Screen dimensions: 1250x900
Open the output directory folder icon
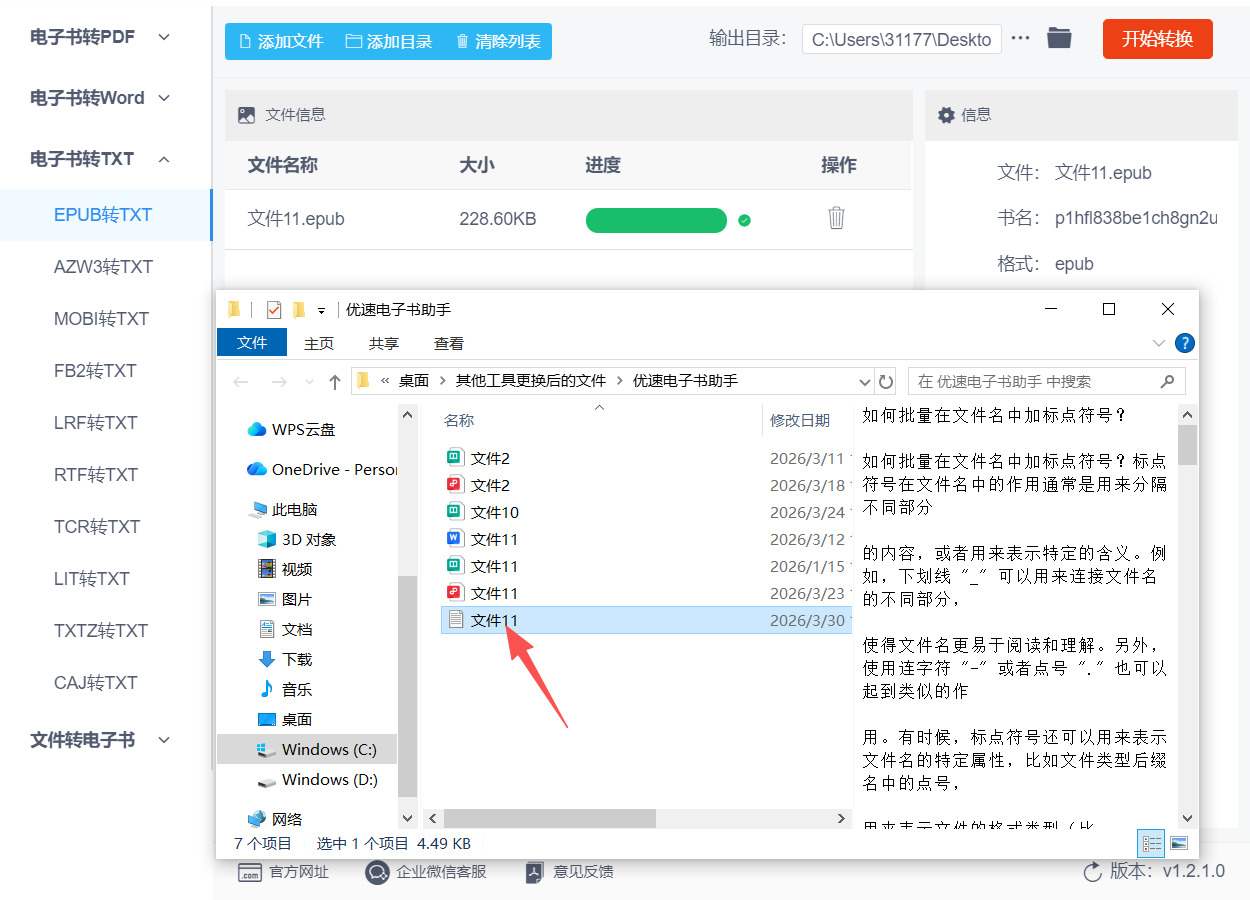coord(1059,39)
